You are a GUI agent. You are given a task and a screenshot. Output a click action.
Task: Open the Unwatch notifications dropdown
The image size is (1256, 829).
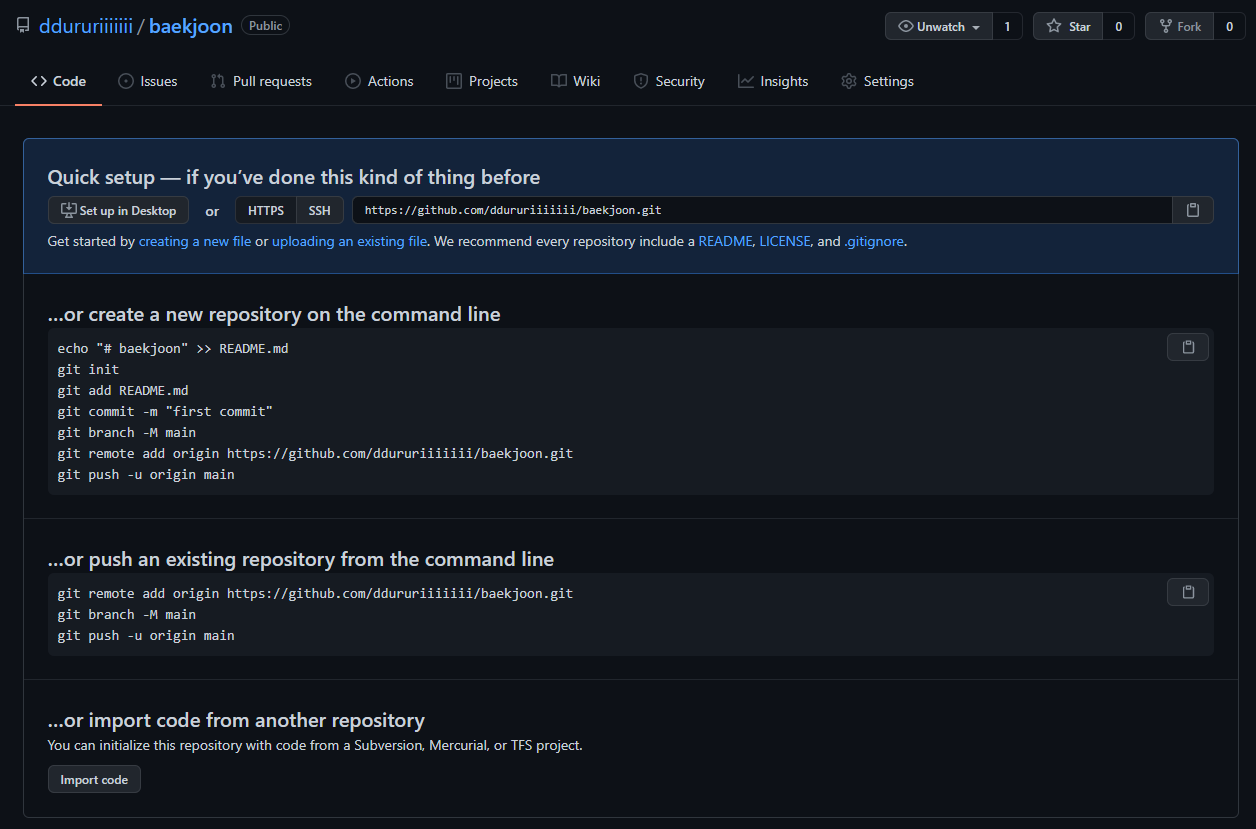938,26
